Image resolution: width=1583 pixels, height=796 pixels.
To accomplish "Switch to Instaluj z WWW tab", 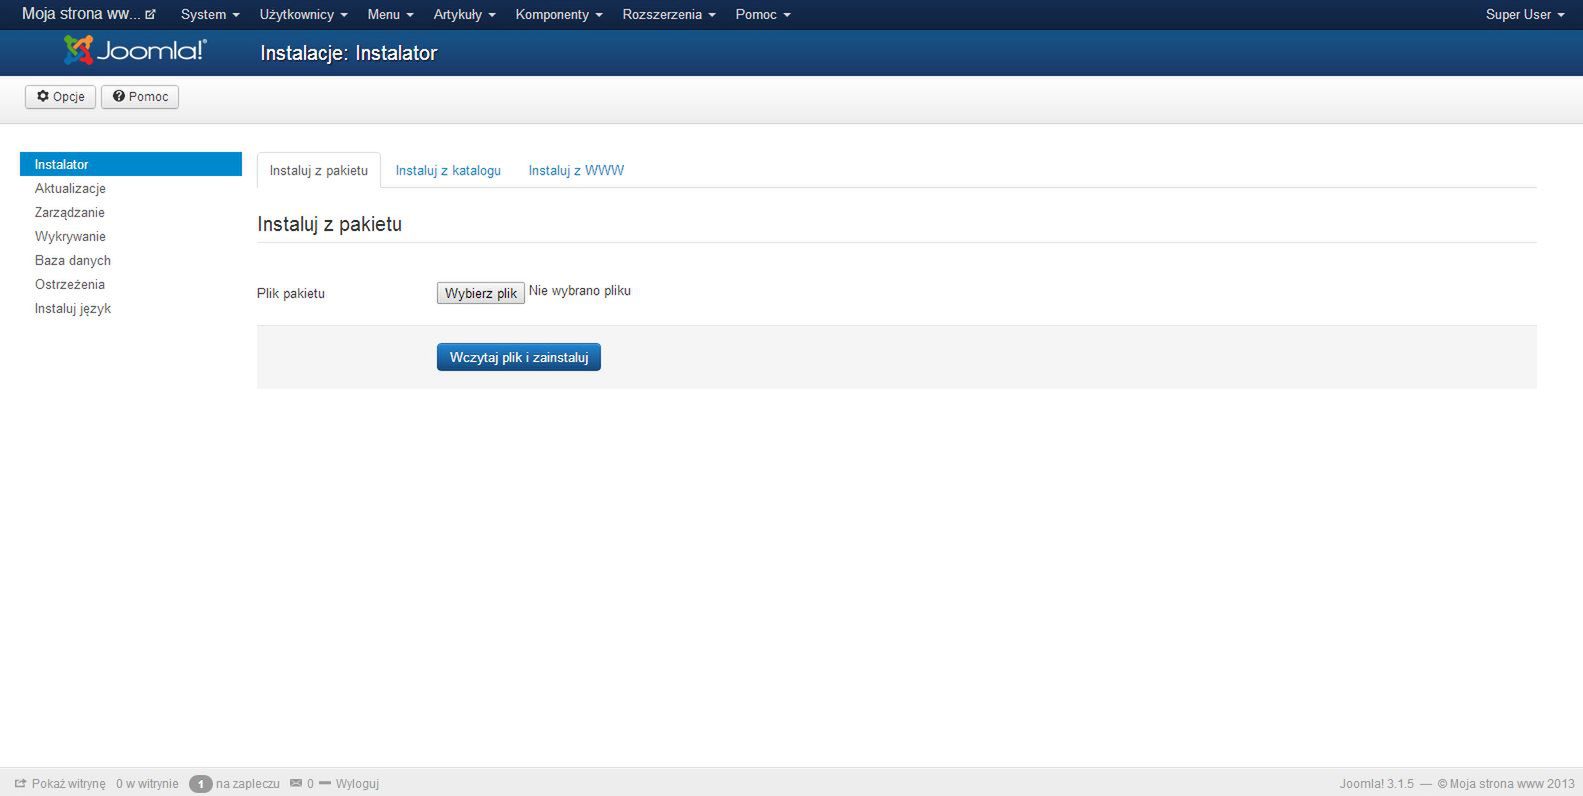I will pos(576,170).
